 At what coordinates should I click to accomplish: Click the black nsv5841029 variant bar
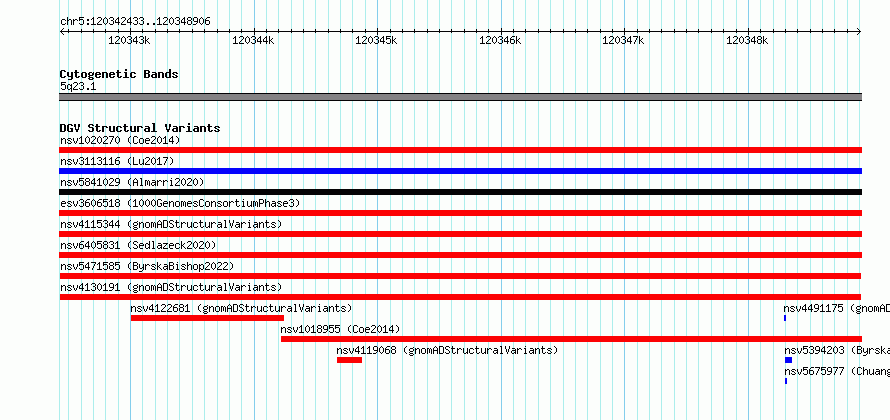point(460,192)
